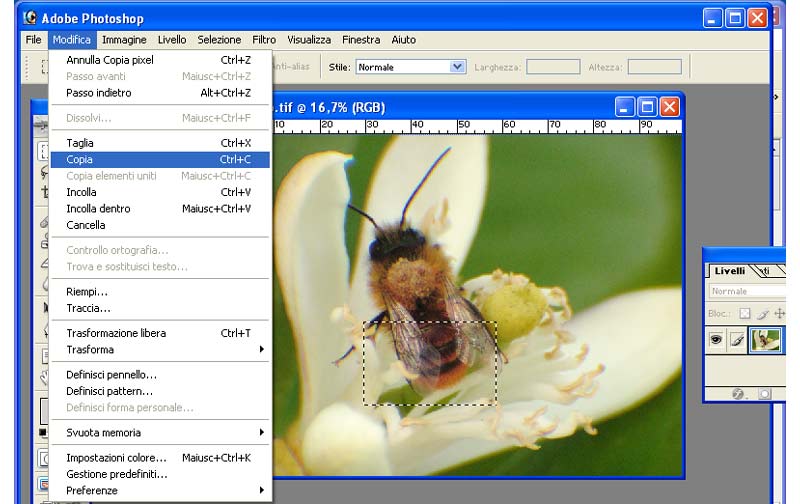Click the add layer mask icon
The width and height of the screenshot is (800, 504).
tap(764, 393)
